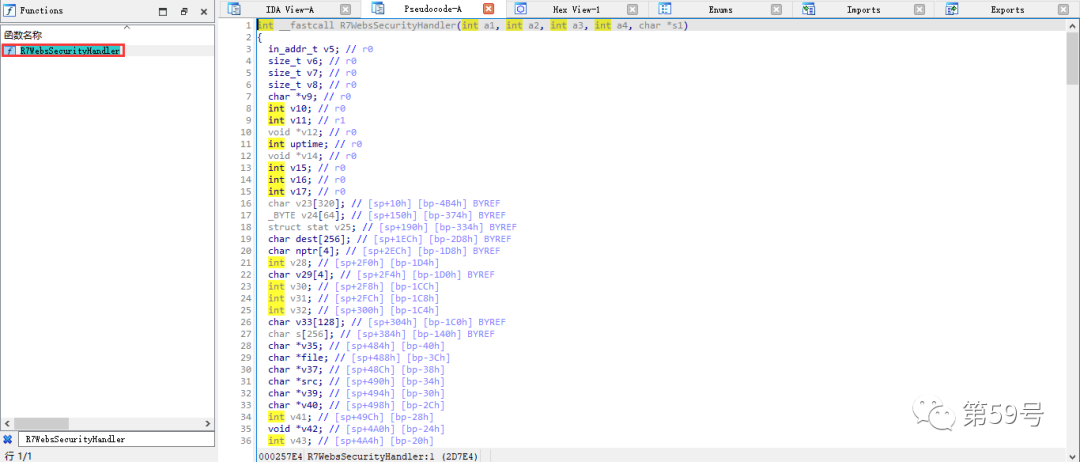The height and width of the screenshot is (462, 1080).
Task: Open the Imports tab
Action: tap(864, 10)
